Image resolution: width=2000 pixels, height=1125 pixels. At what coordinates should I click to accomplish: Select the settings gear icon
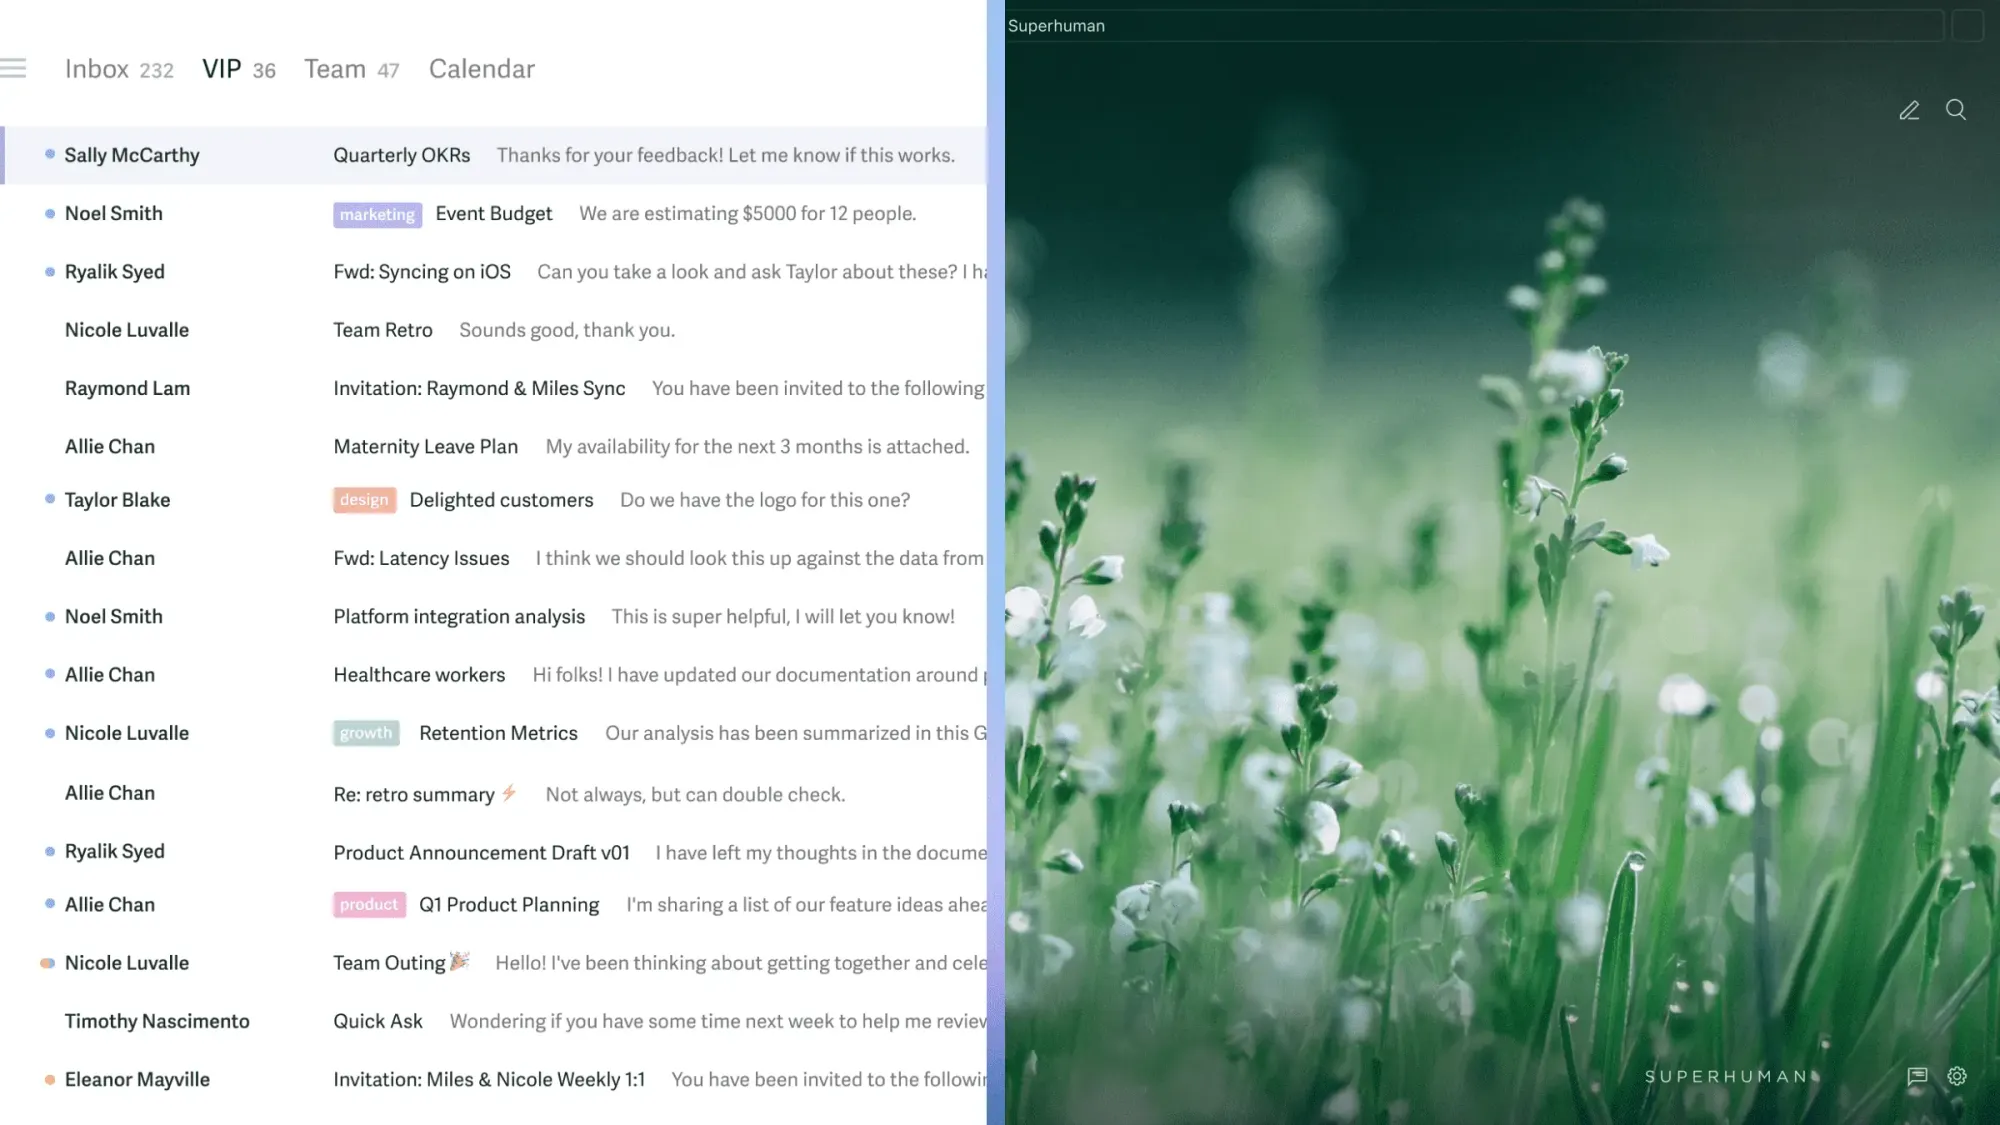[1957, 1076]
